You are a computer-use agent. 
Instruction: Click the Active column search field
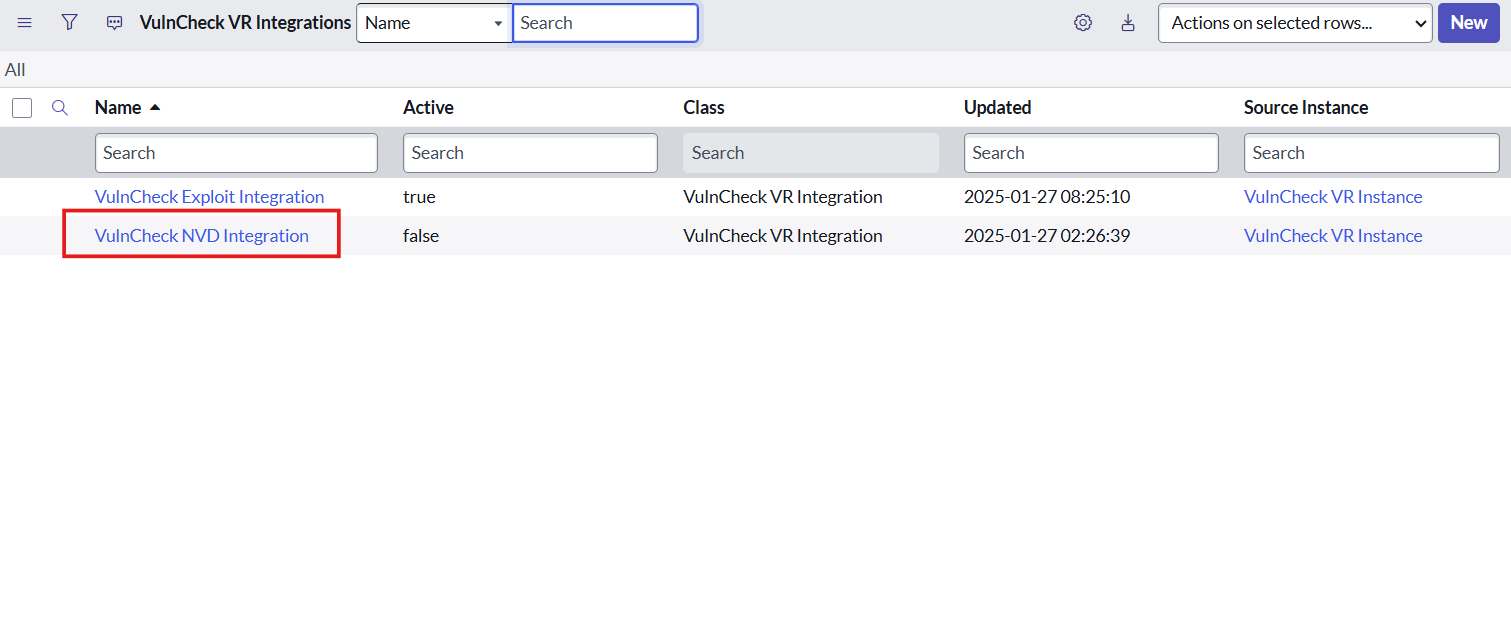tap(530, 153)
